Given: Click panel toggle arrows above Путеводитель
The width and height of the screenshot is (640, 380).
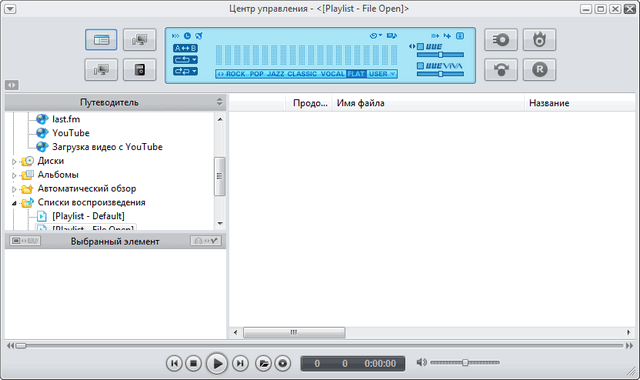Looking at the screenshot, I should point(11,85).
